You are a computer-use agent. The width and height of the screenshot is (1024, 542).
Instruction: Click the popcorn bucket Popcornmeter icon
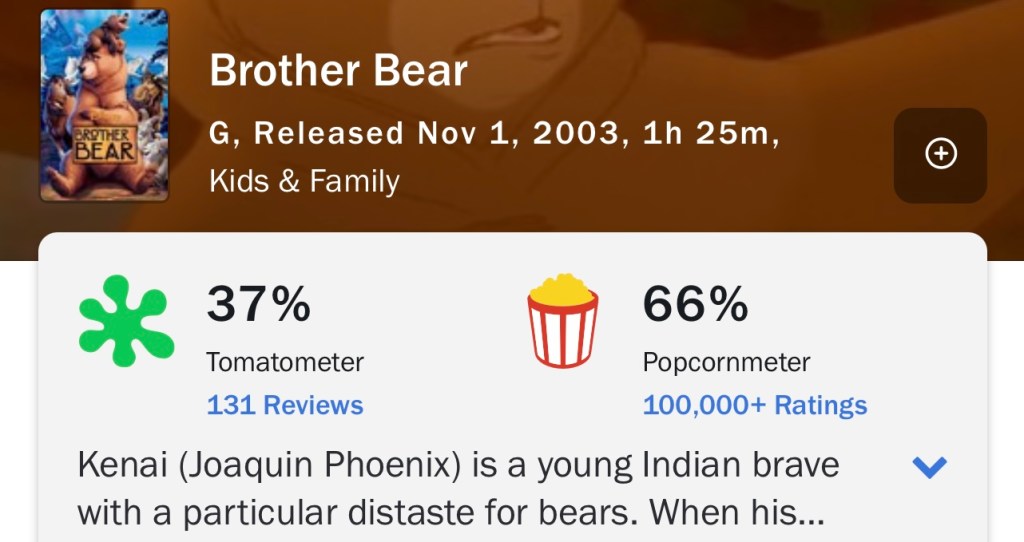click(x=563, y=320)
